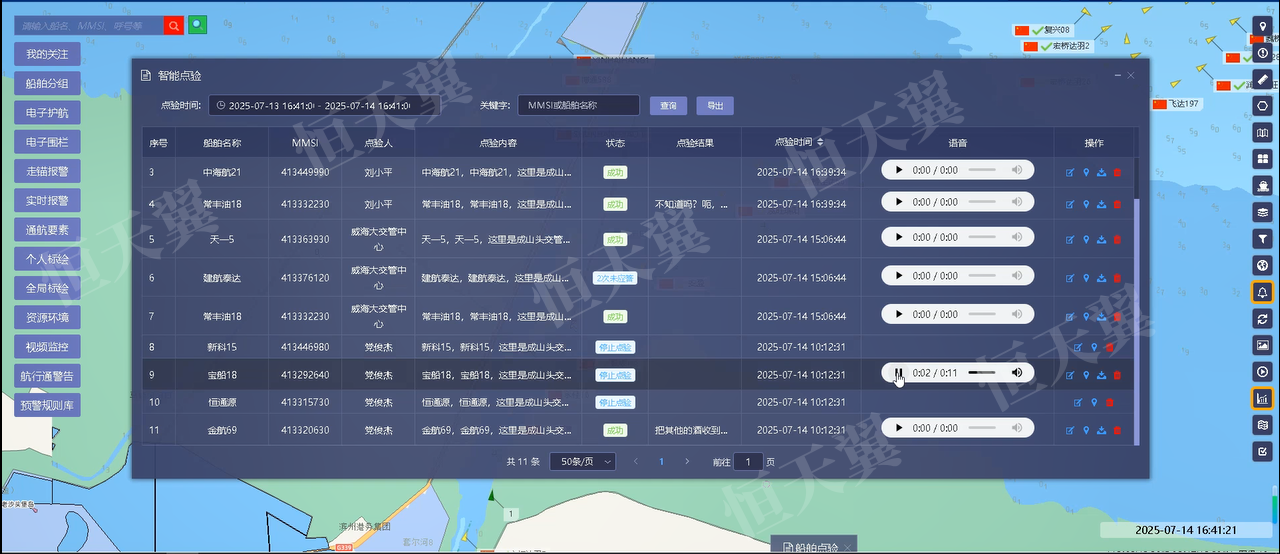The height and width of the screenshot is (554, 1280).
Task: Open the picture image tool in right toolbar
Action: pos(1263,345)
